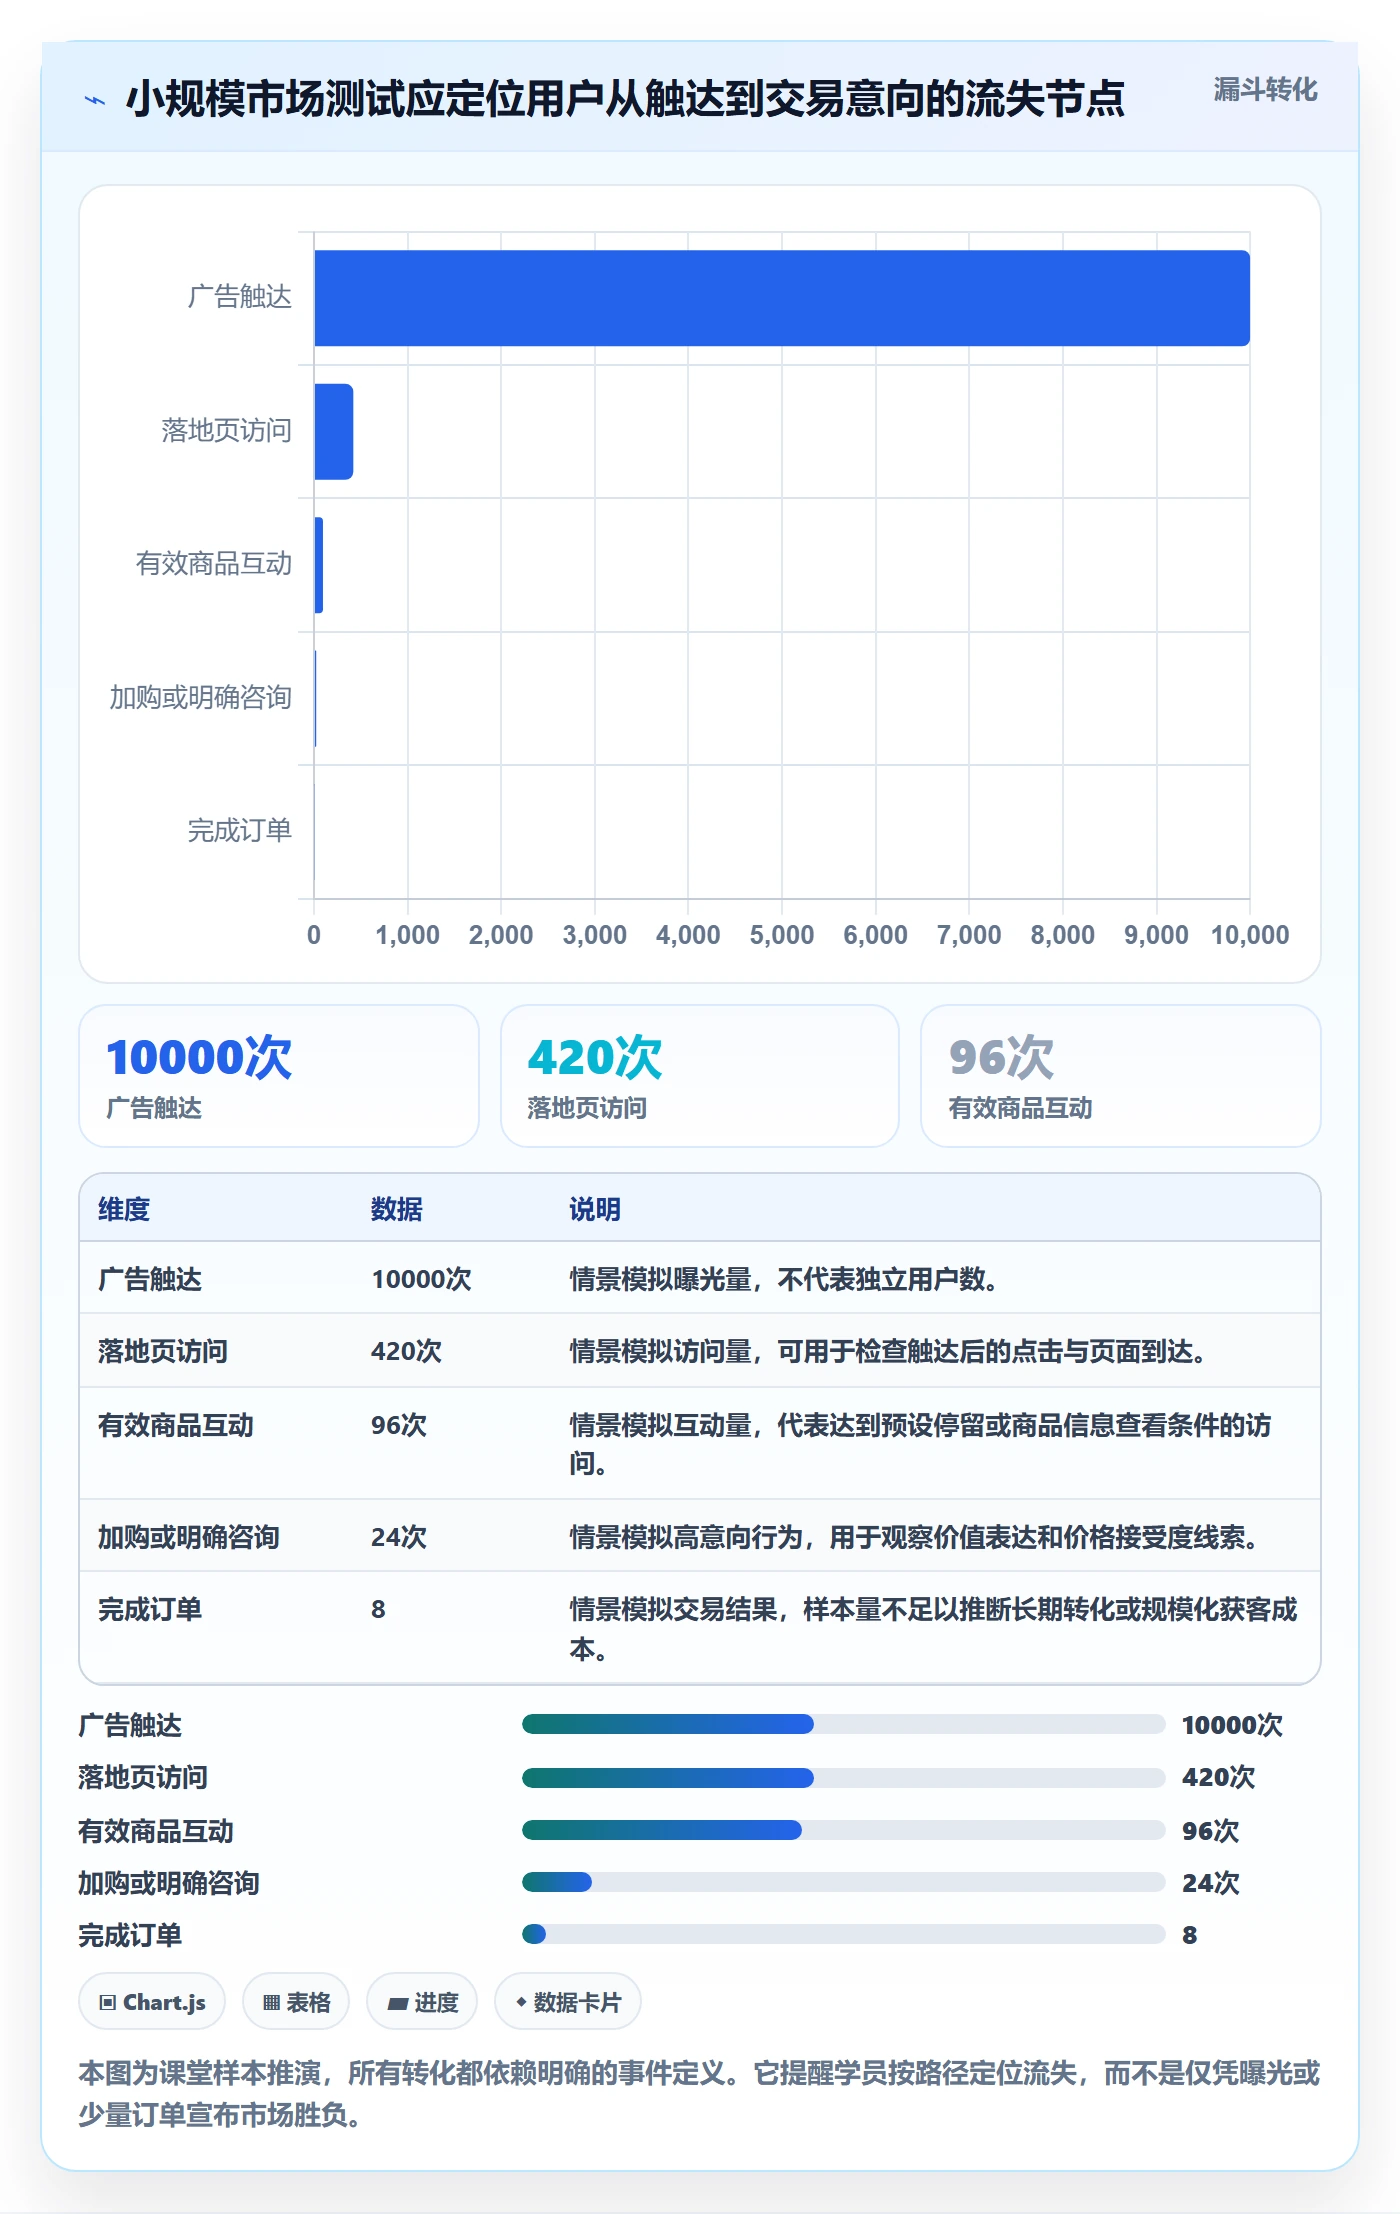Click the 数据 column header

[x=397, y=1209]
